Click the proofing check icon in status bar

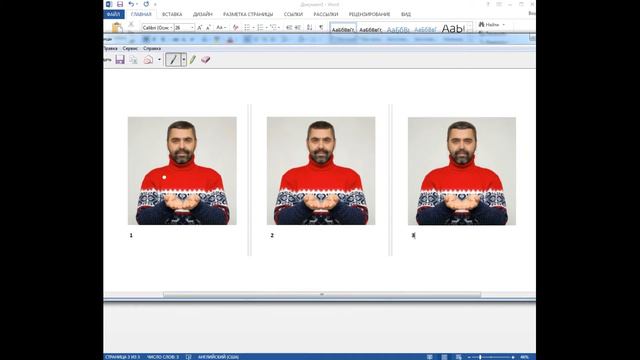click(x=189, y=357)
